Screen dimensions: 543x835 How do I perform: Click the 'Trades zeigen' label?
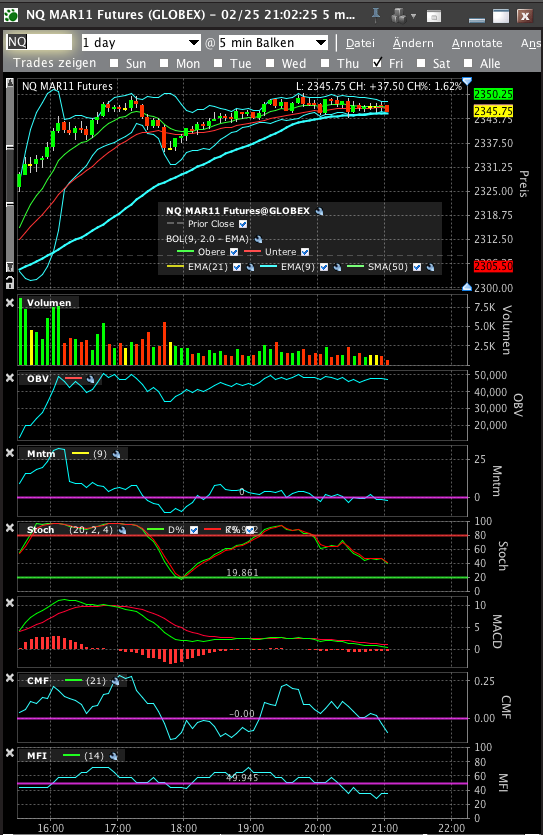click(x=55, y=63)
